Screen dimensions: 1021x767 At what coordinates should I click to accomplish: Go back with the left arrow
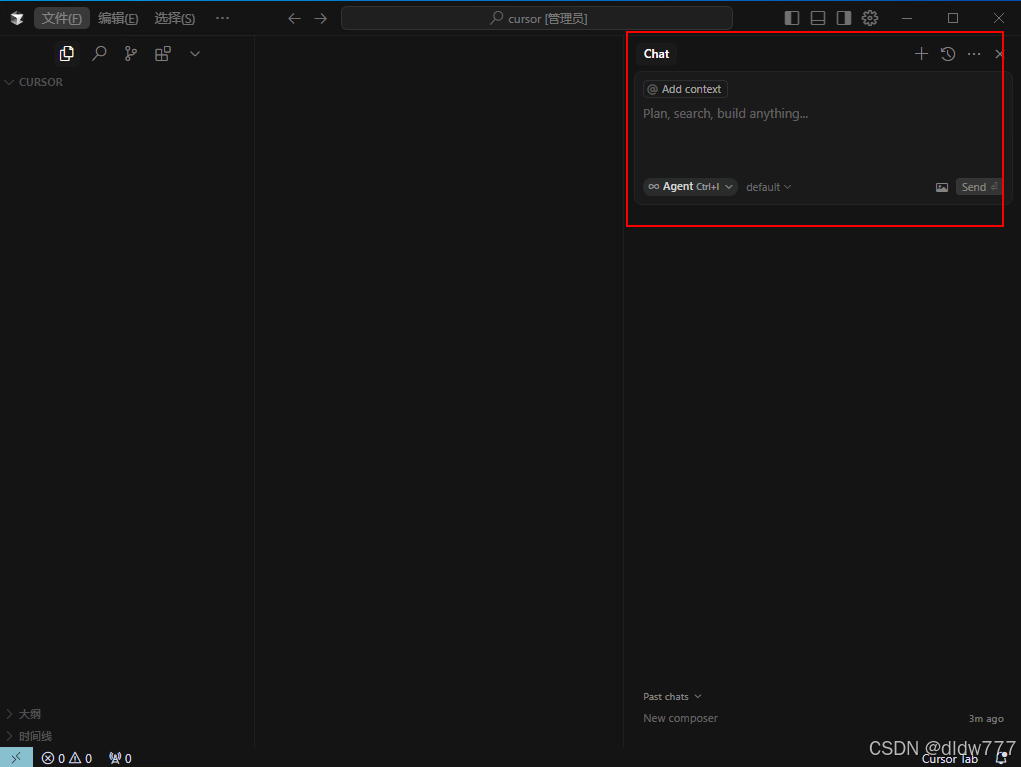[x=294, y=18]
